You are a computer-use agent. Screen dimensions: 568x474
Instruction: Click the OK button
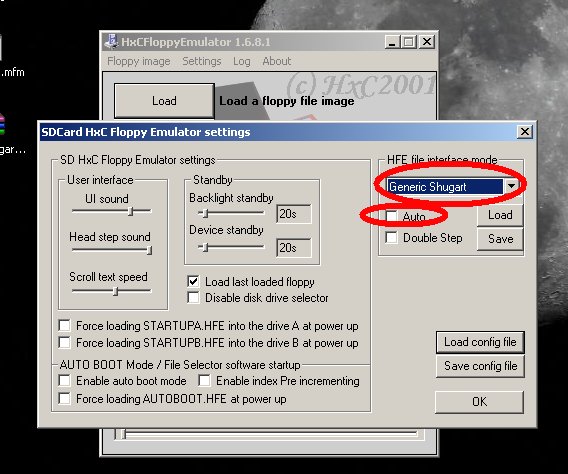pyautogui.click(x=480, y=402)
